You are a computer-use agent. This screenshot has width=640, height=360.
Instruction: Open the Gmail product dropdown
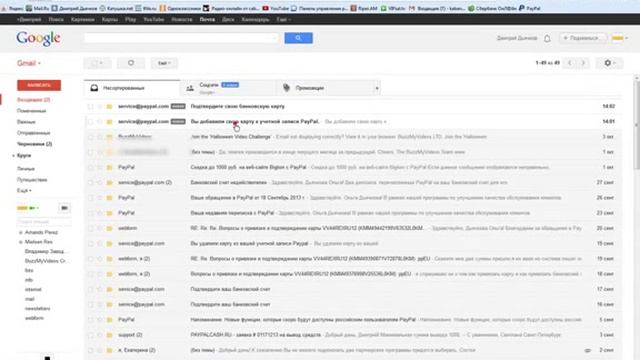tap(29, 63)
